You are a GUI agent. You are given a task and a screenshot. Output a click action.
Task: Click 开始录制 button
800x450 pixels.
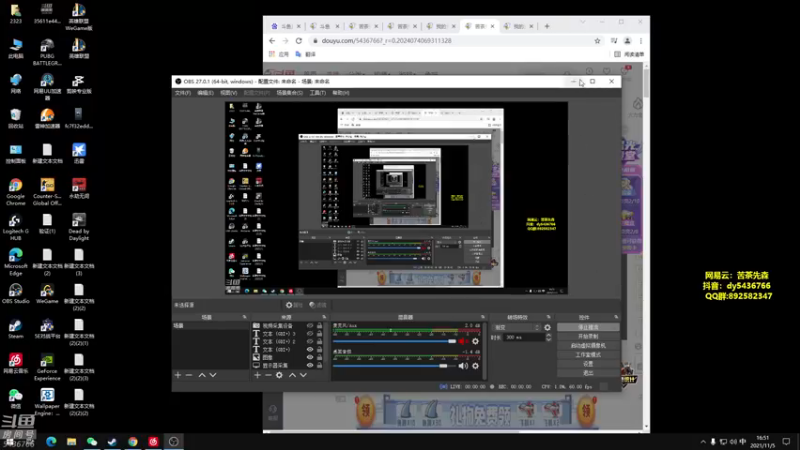coord(588,336)
